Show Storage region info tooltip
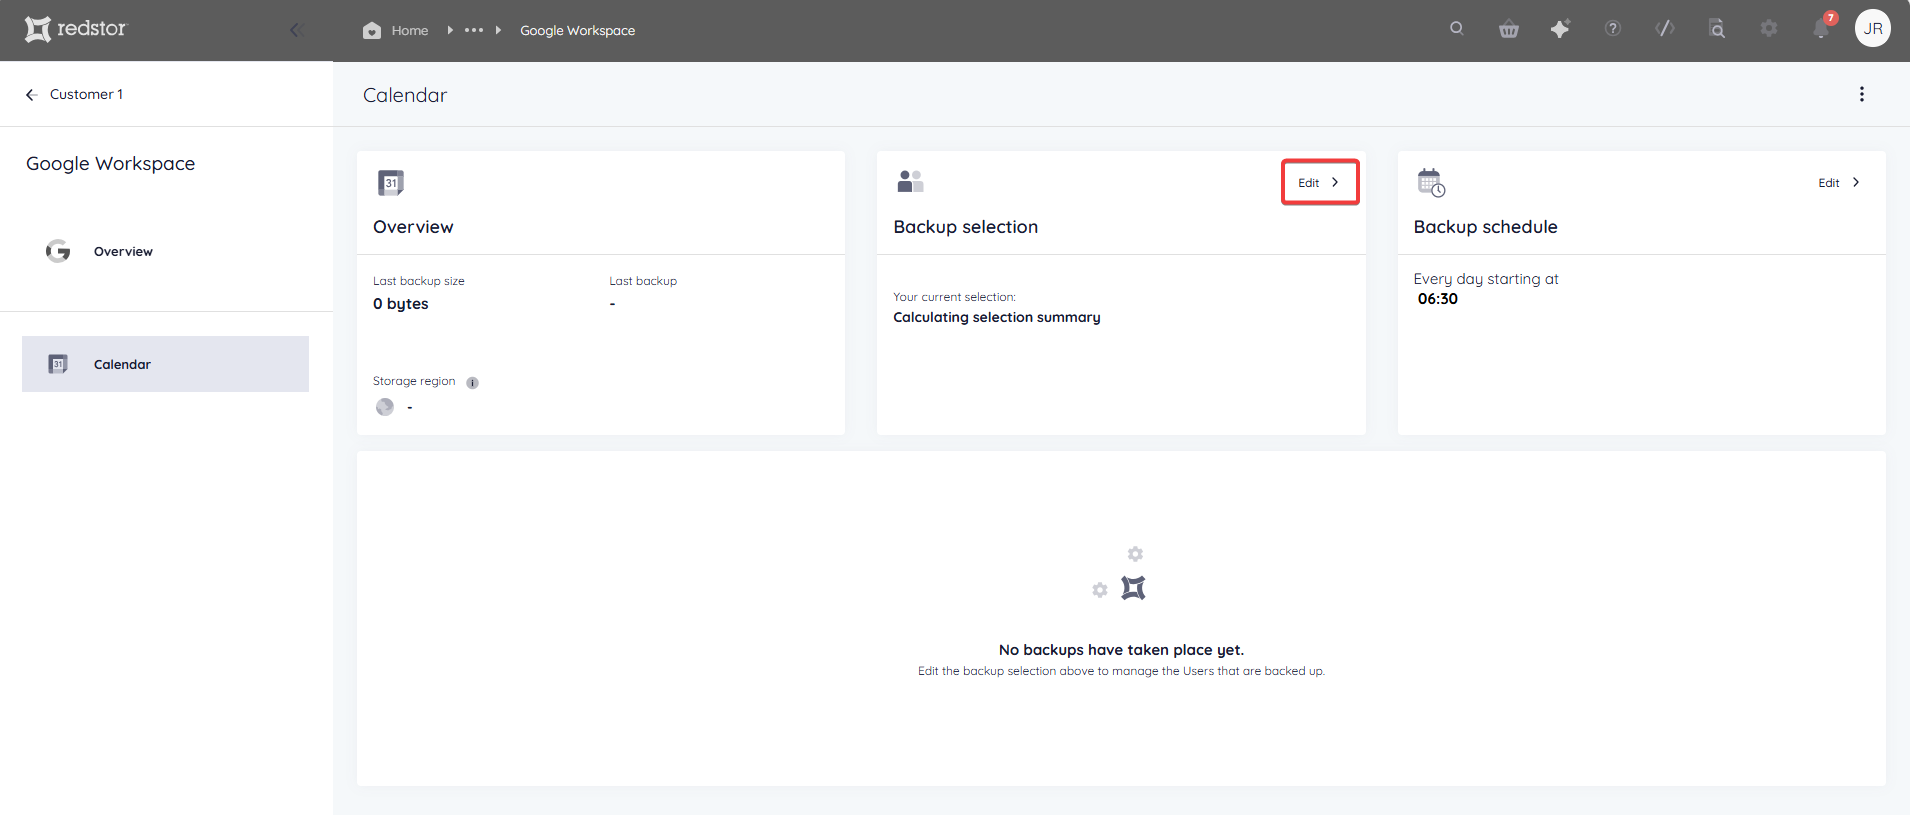This screenshot has height=815, width=1910. click(x=472, y=383)
